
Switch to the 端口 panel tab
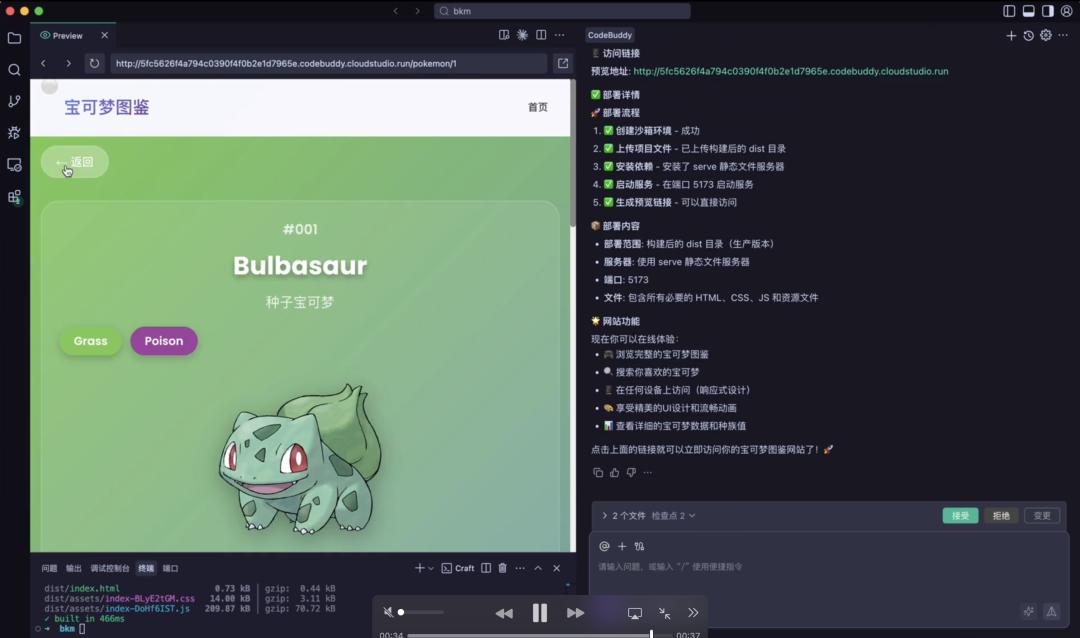coord(170,568)
